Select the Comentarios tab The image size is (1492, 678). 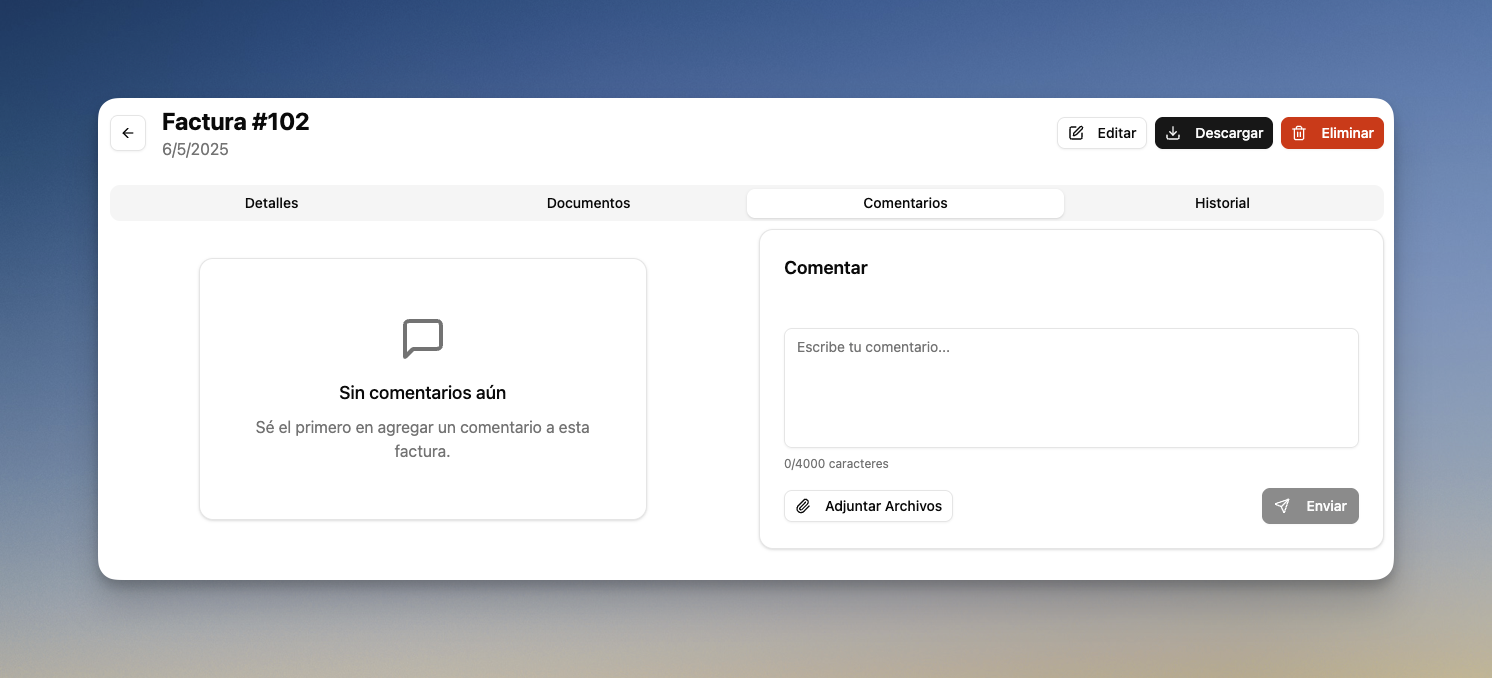[x=905, y=203]
